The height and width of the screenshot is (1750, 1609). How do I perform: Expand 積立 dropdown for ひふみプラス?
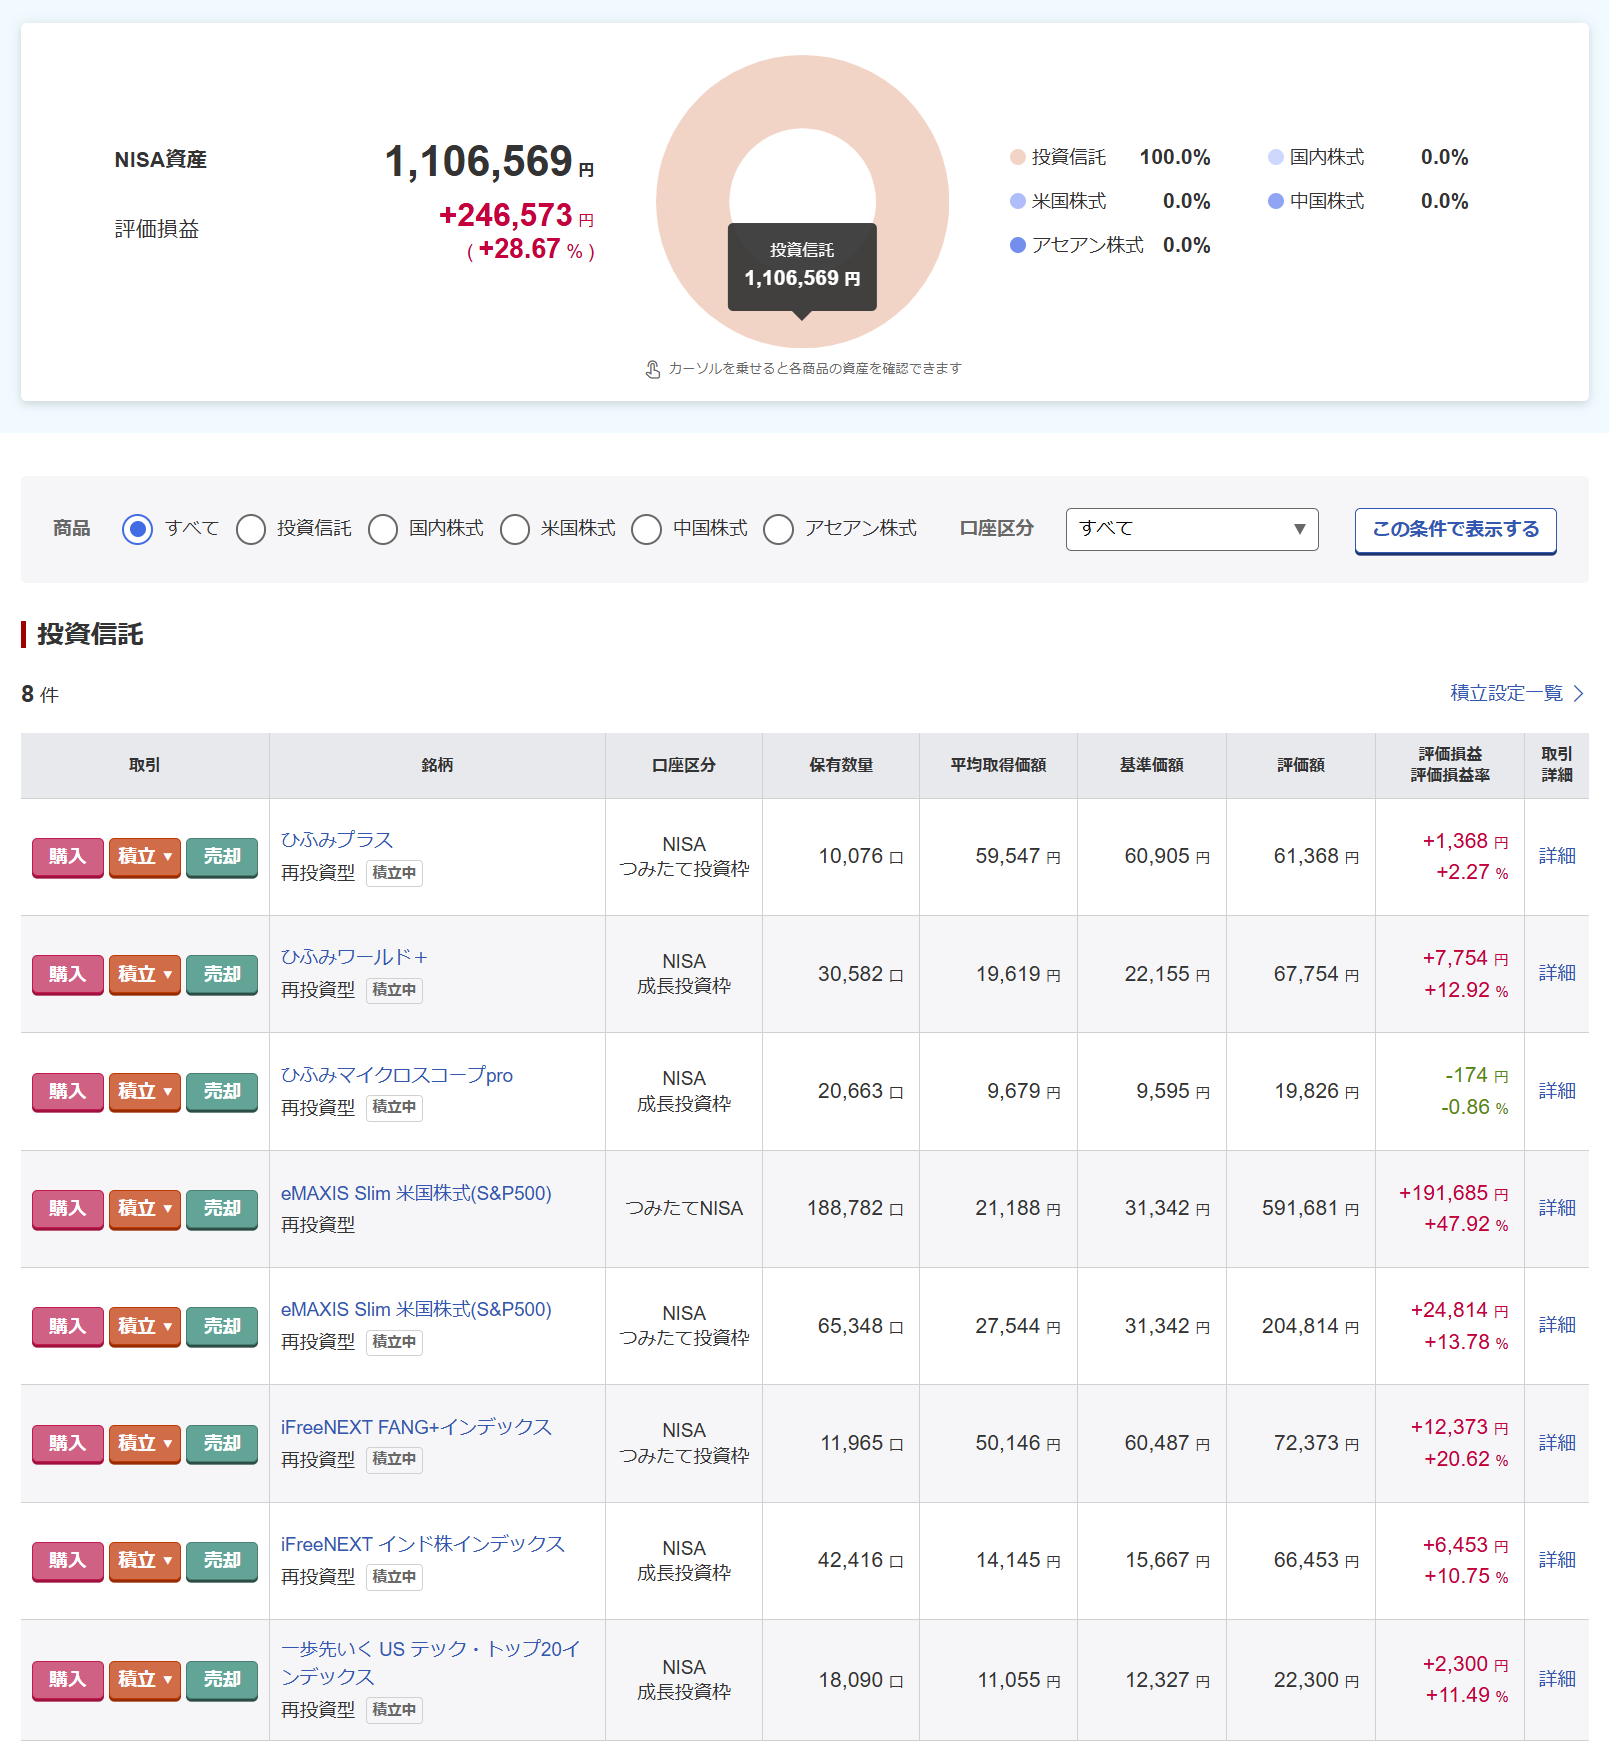click(x=145, y=857)
